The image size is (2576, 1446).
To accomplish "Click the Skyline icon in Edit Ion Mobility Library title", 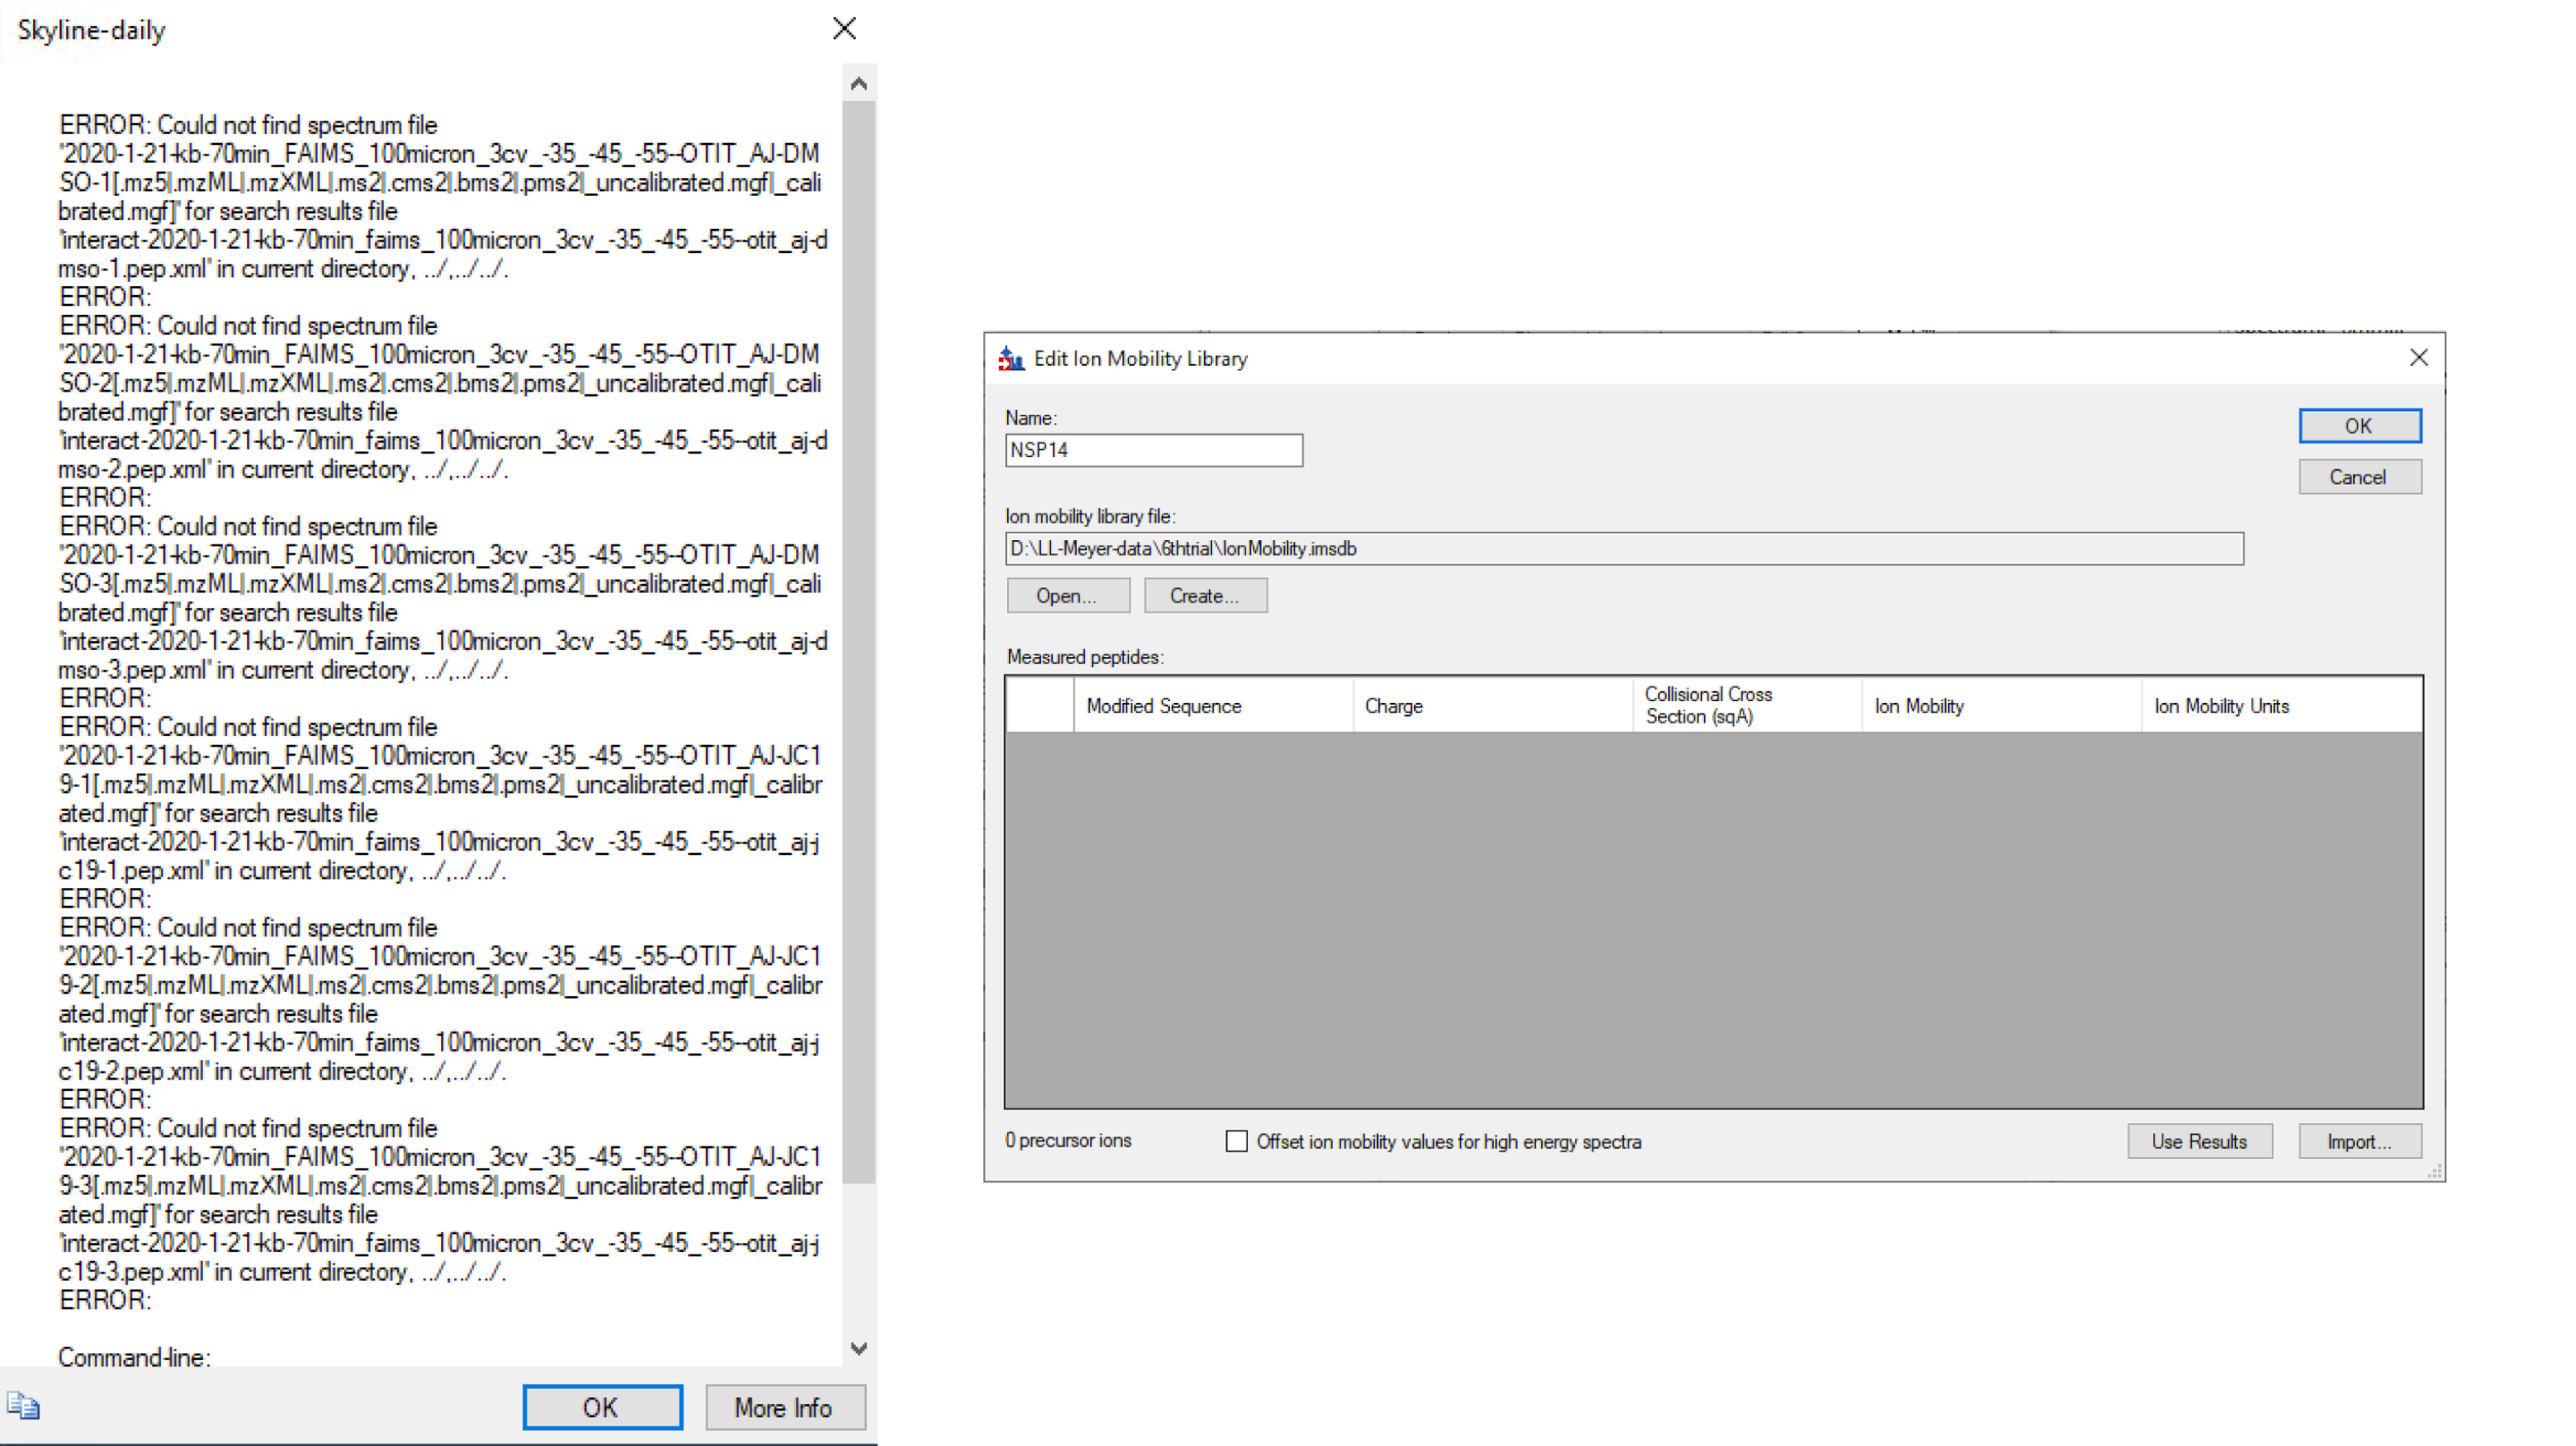I will click(1011, 358).
